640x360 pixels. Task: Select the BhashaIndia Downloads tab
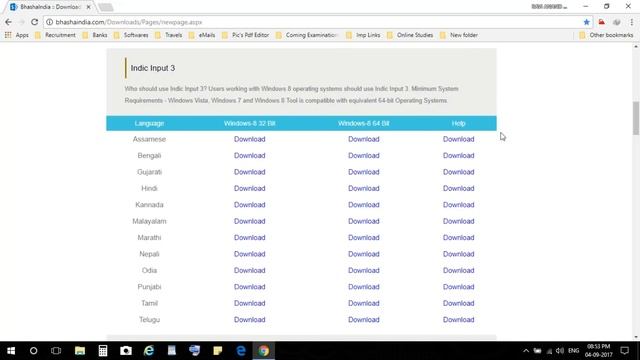(50, 7)
